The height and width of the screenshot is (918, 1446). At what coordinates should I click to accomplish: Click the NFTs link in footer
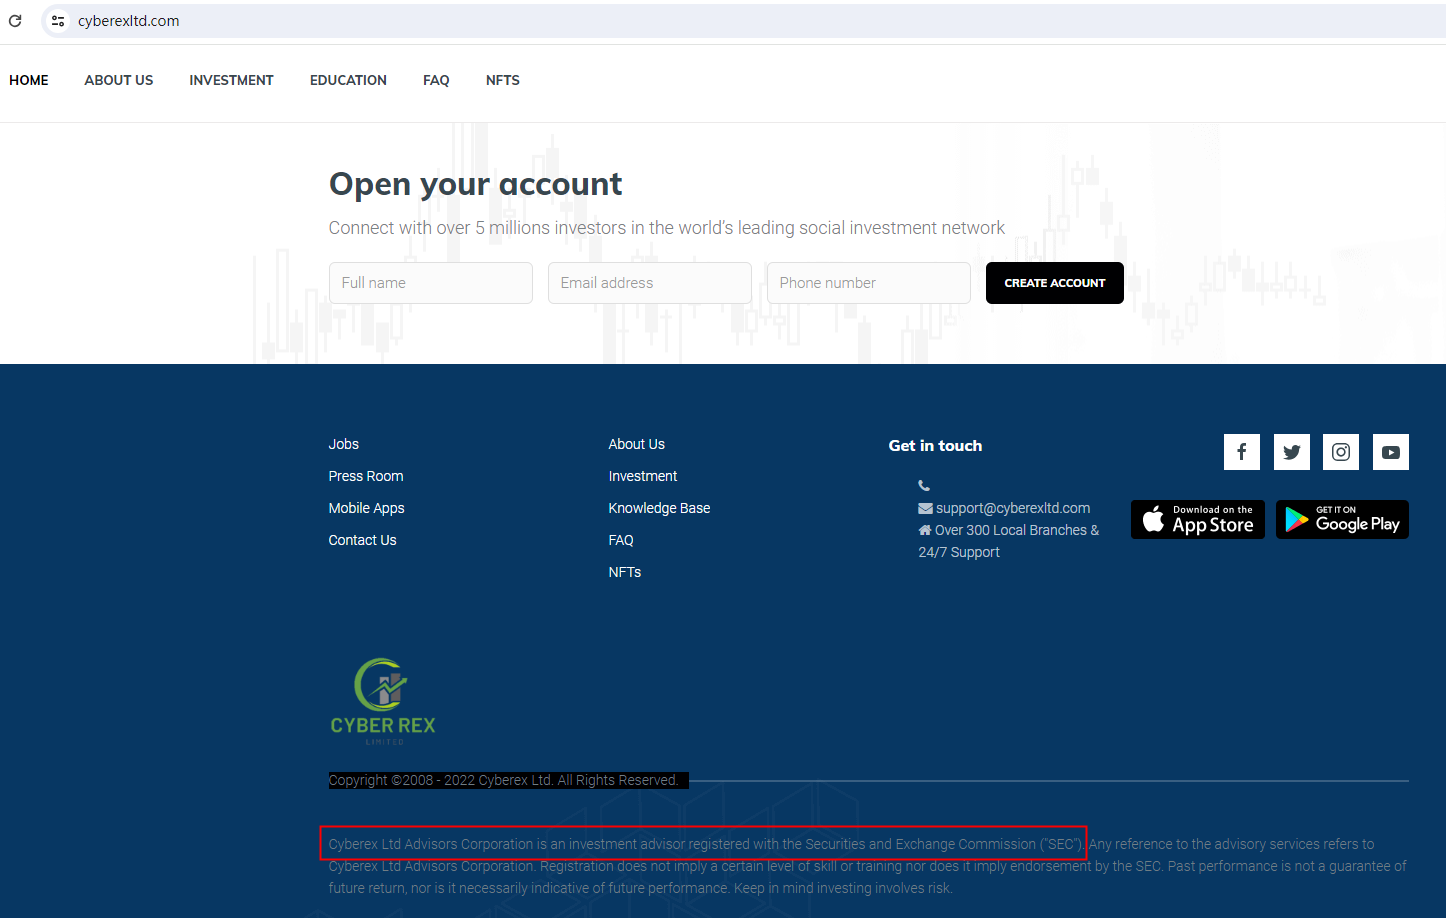click(625, 572)
